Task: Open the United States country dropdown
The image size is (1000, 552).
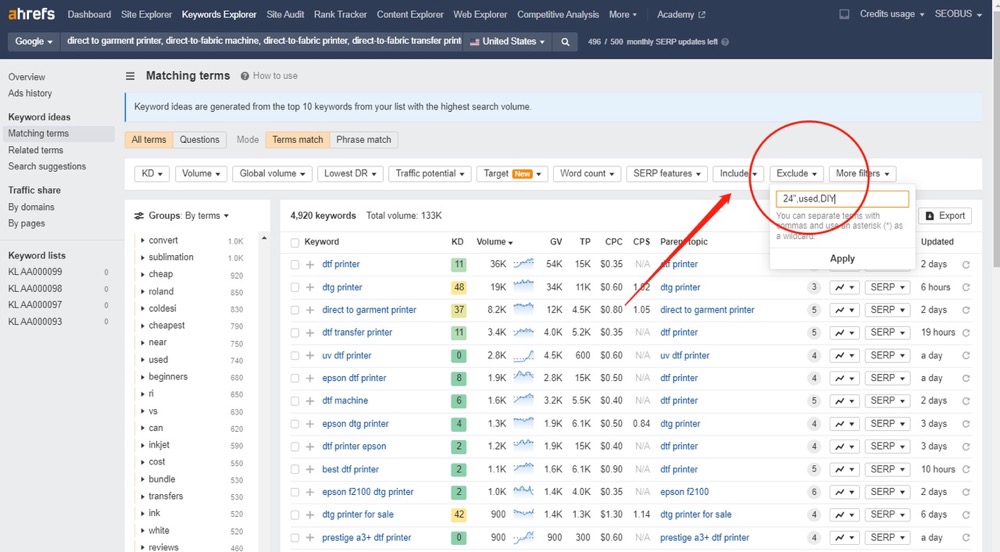Action: [x=507, y=41]
